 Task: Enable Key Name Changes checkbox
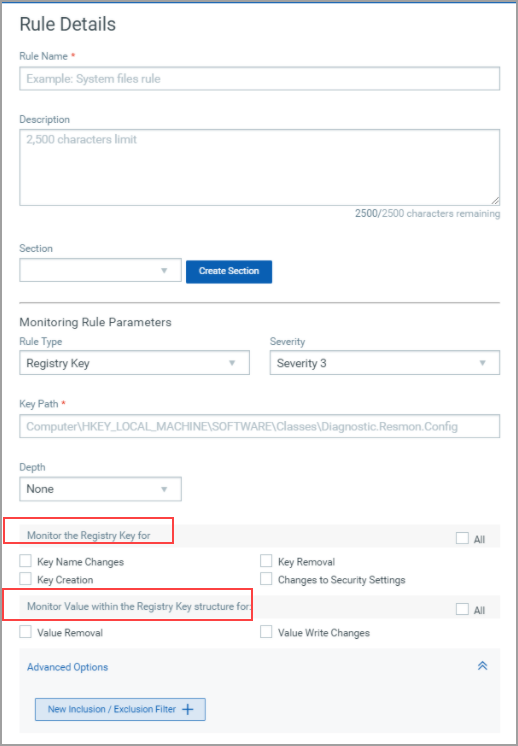coord(25,561)
